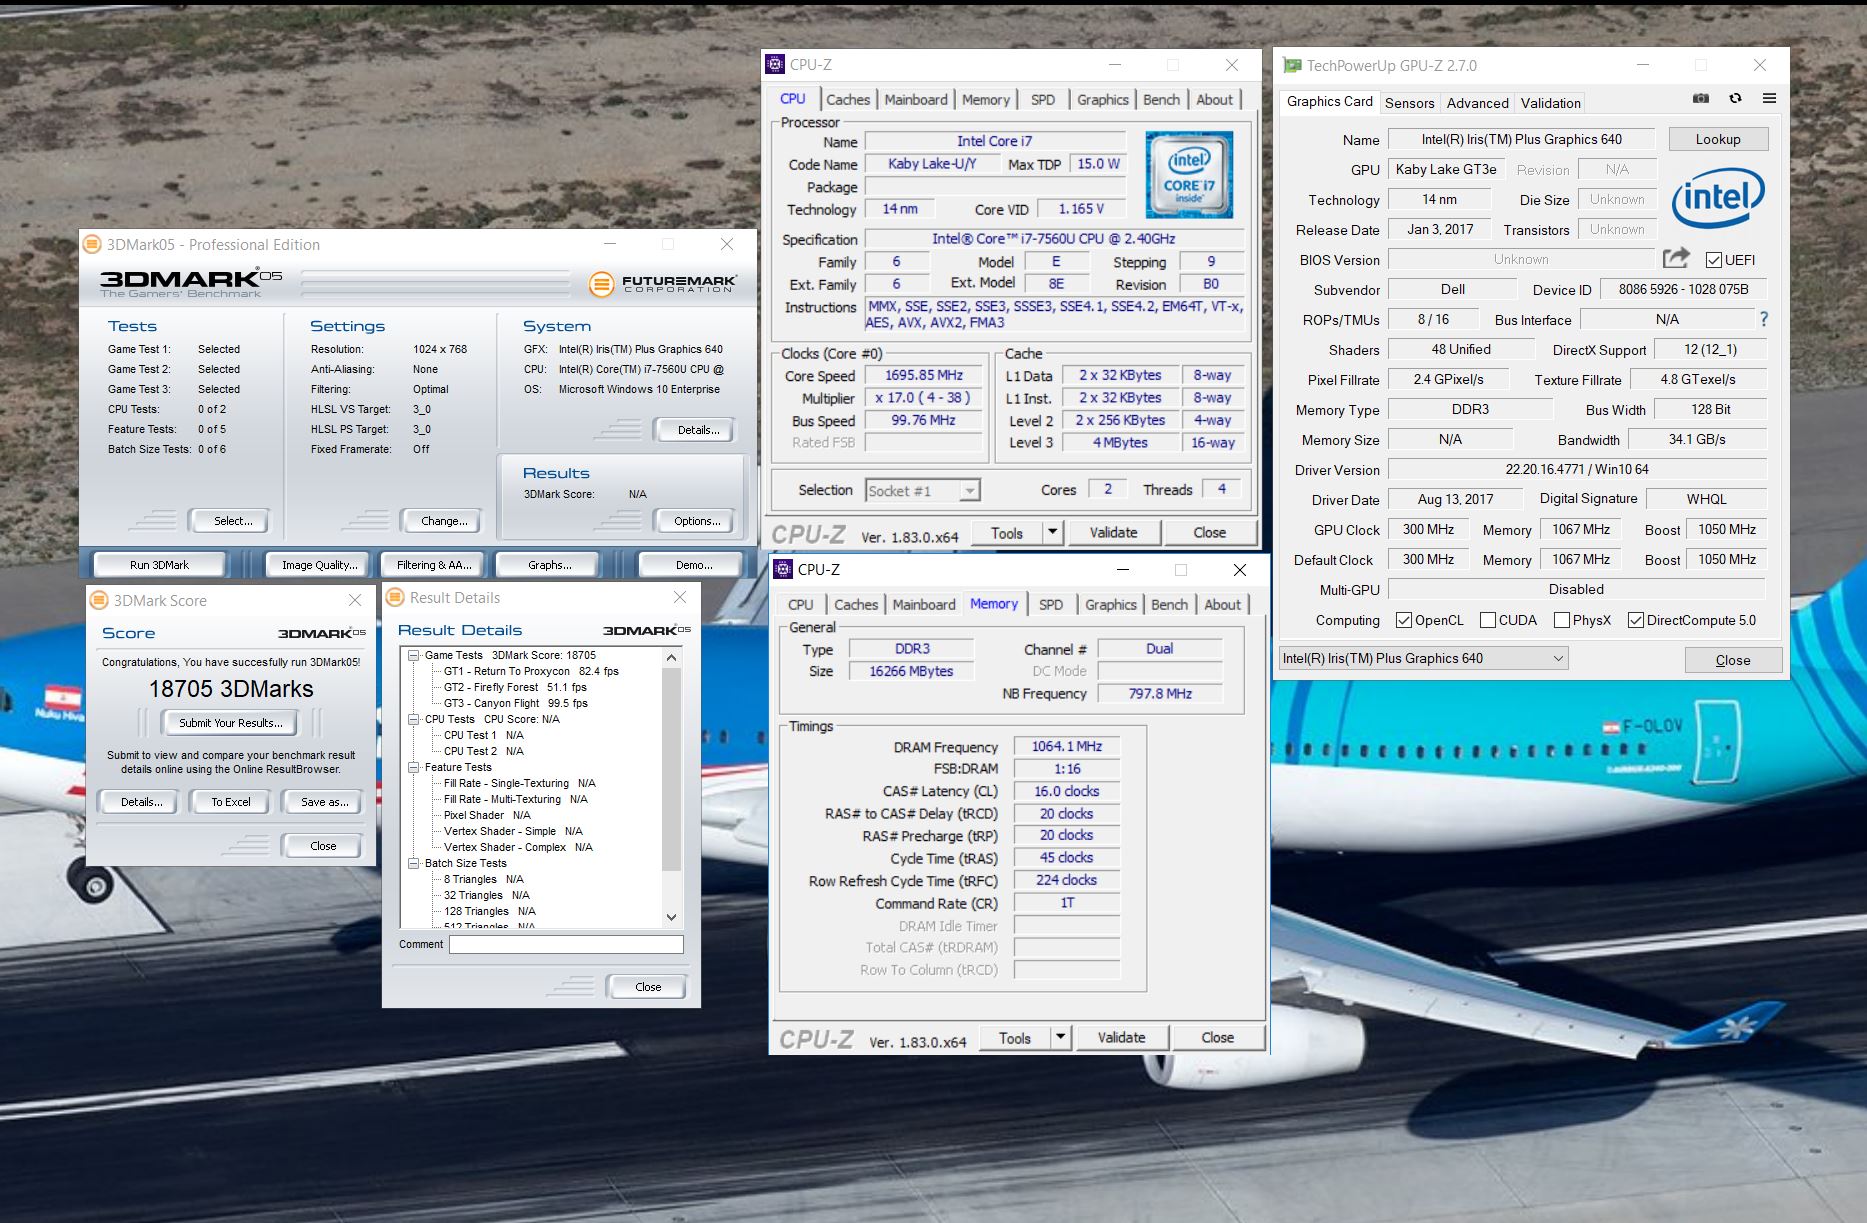Image resolution: width=1867 pixels, height=1223 pixels.
Task: Click the 3DMark05 window title icon
Action: (91, 244)
